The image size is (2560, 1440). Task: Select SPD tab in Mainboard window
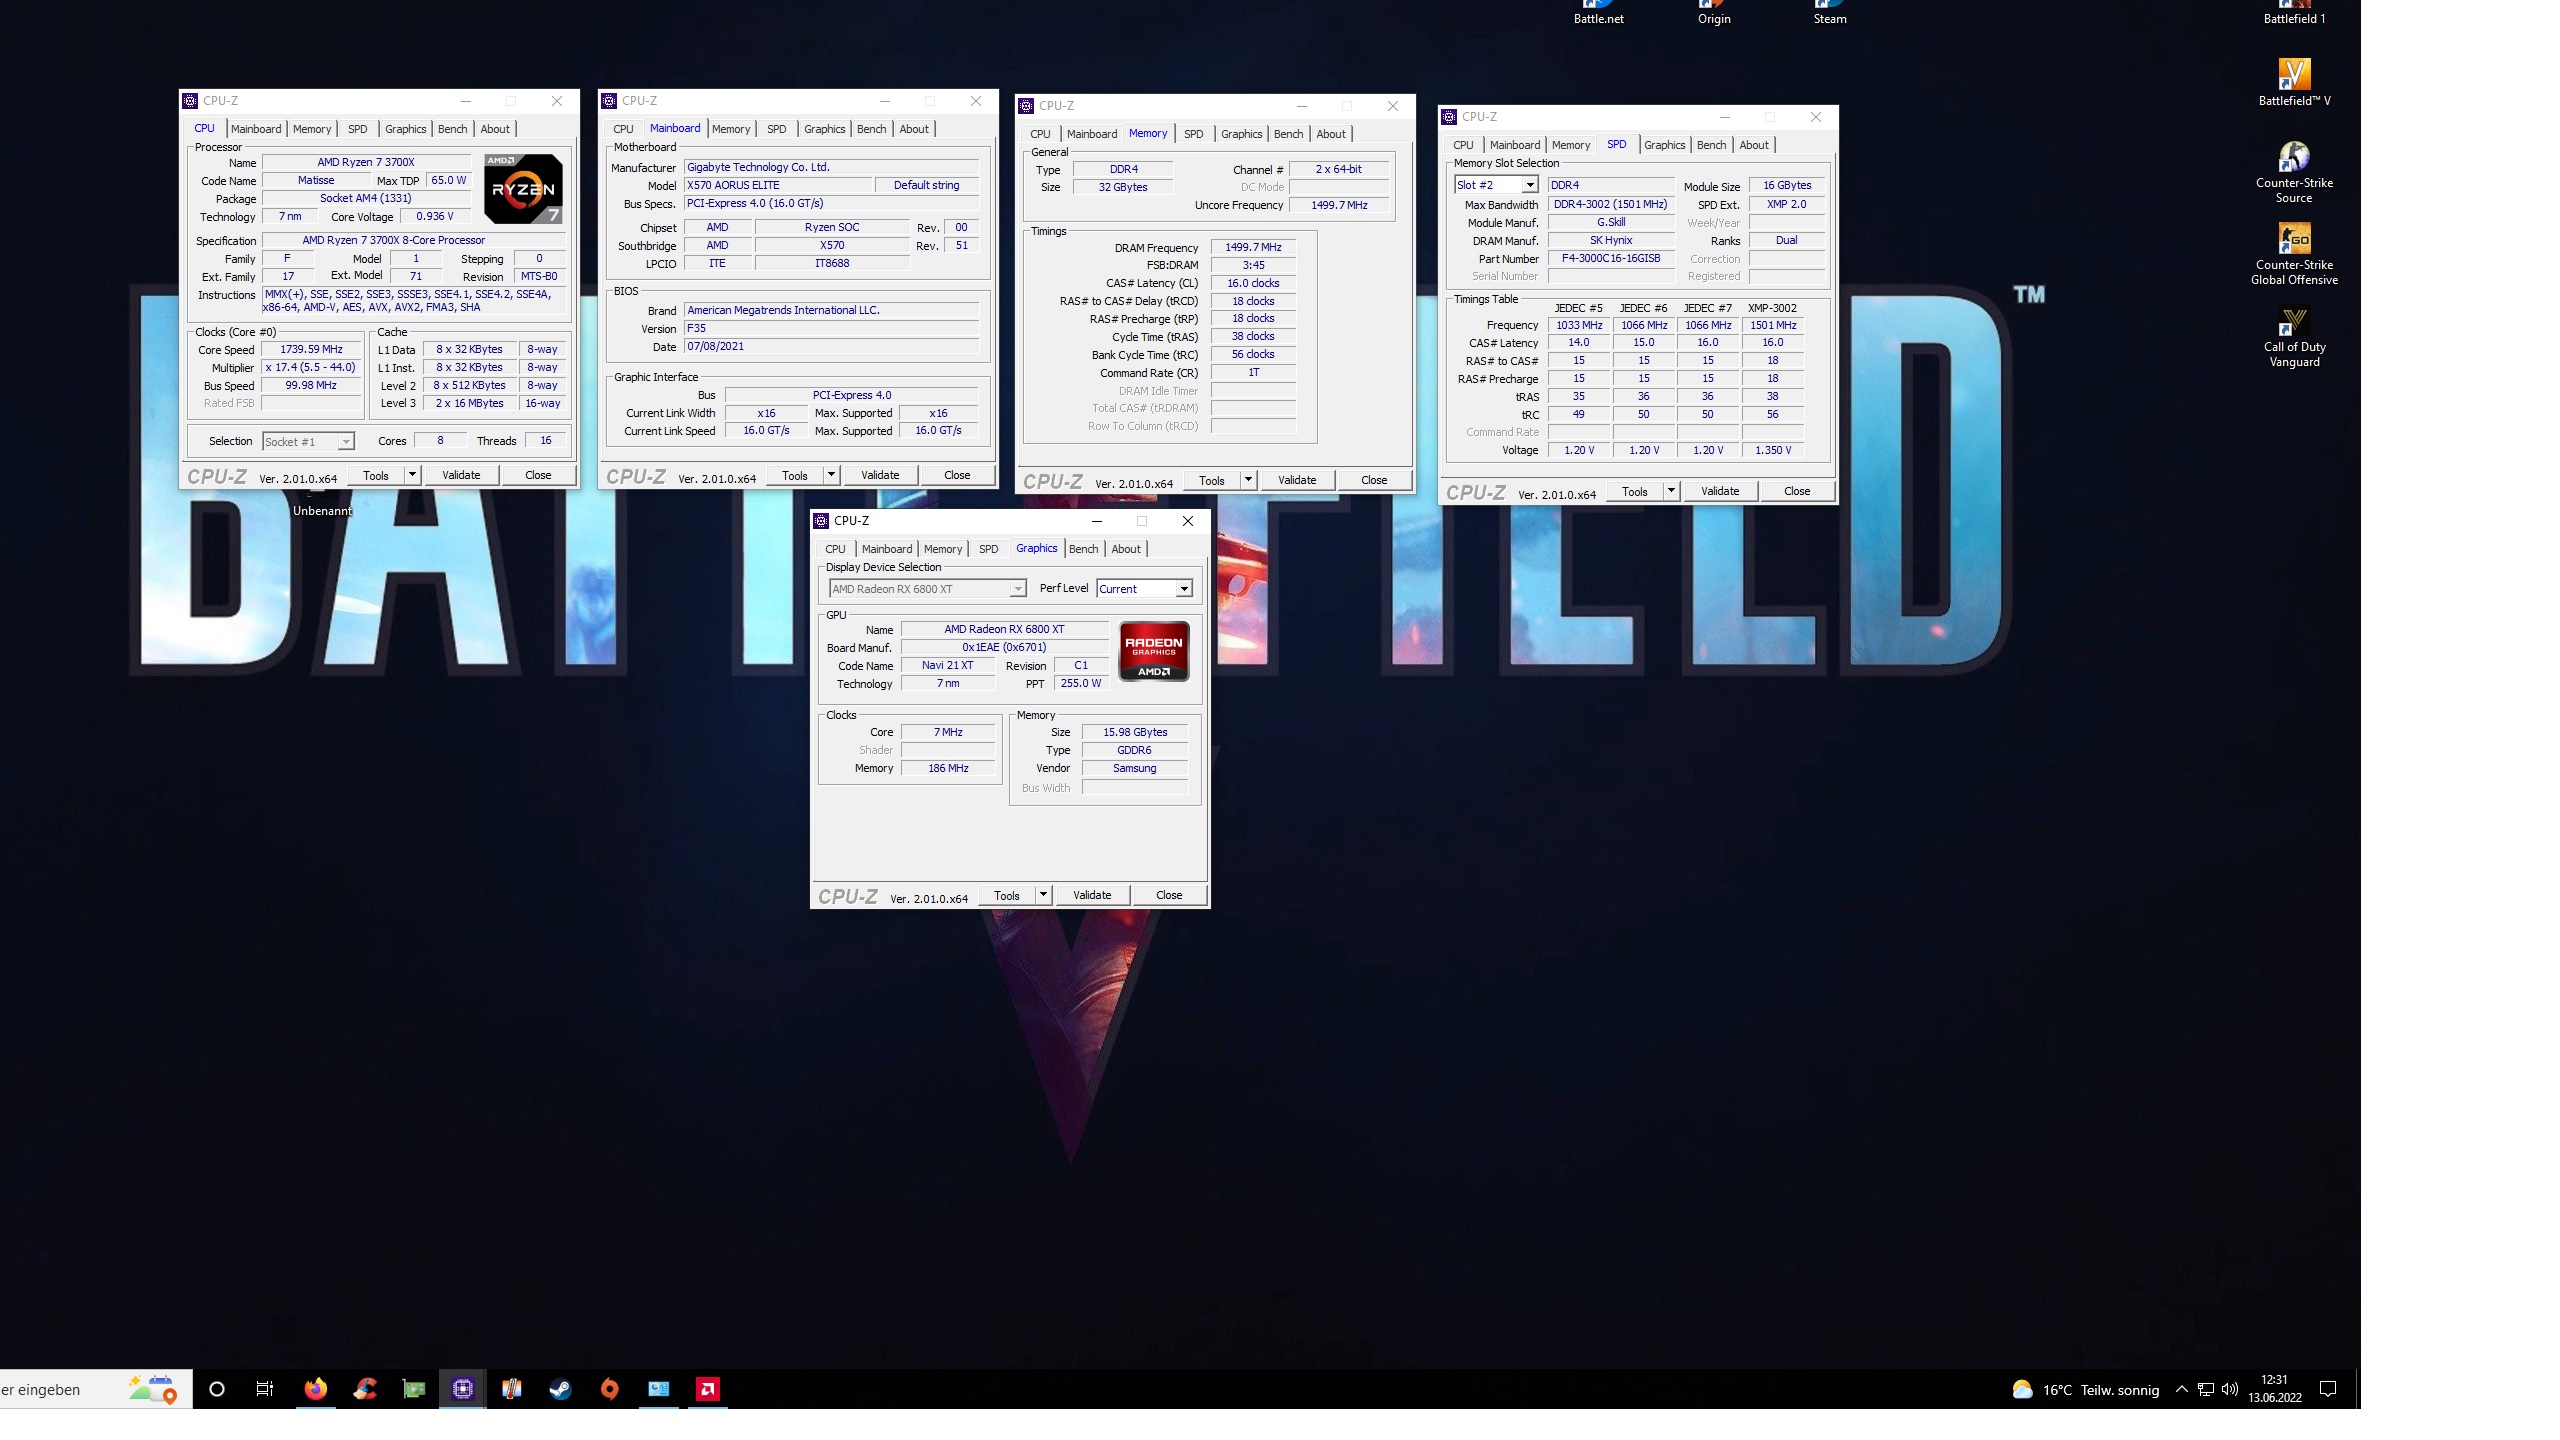776,129
